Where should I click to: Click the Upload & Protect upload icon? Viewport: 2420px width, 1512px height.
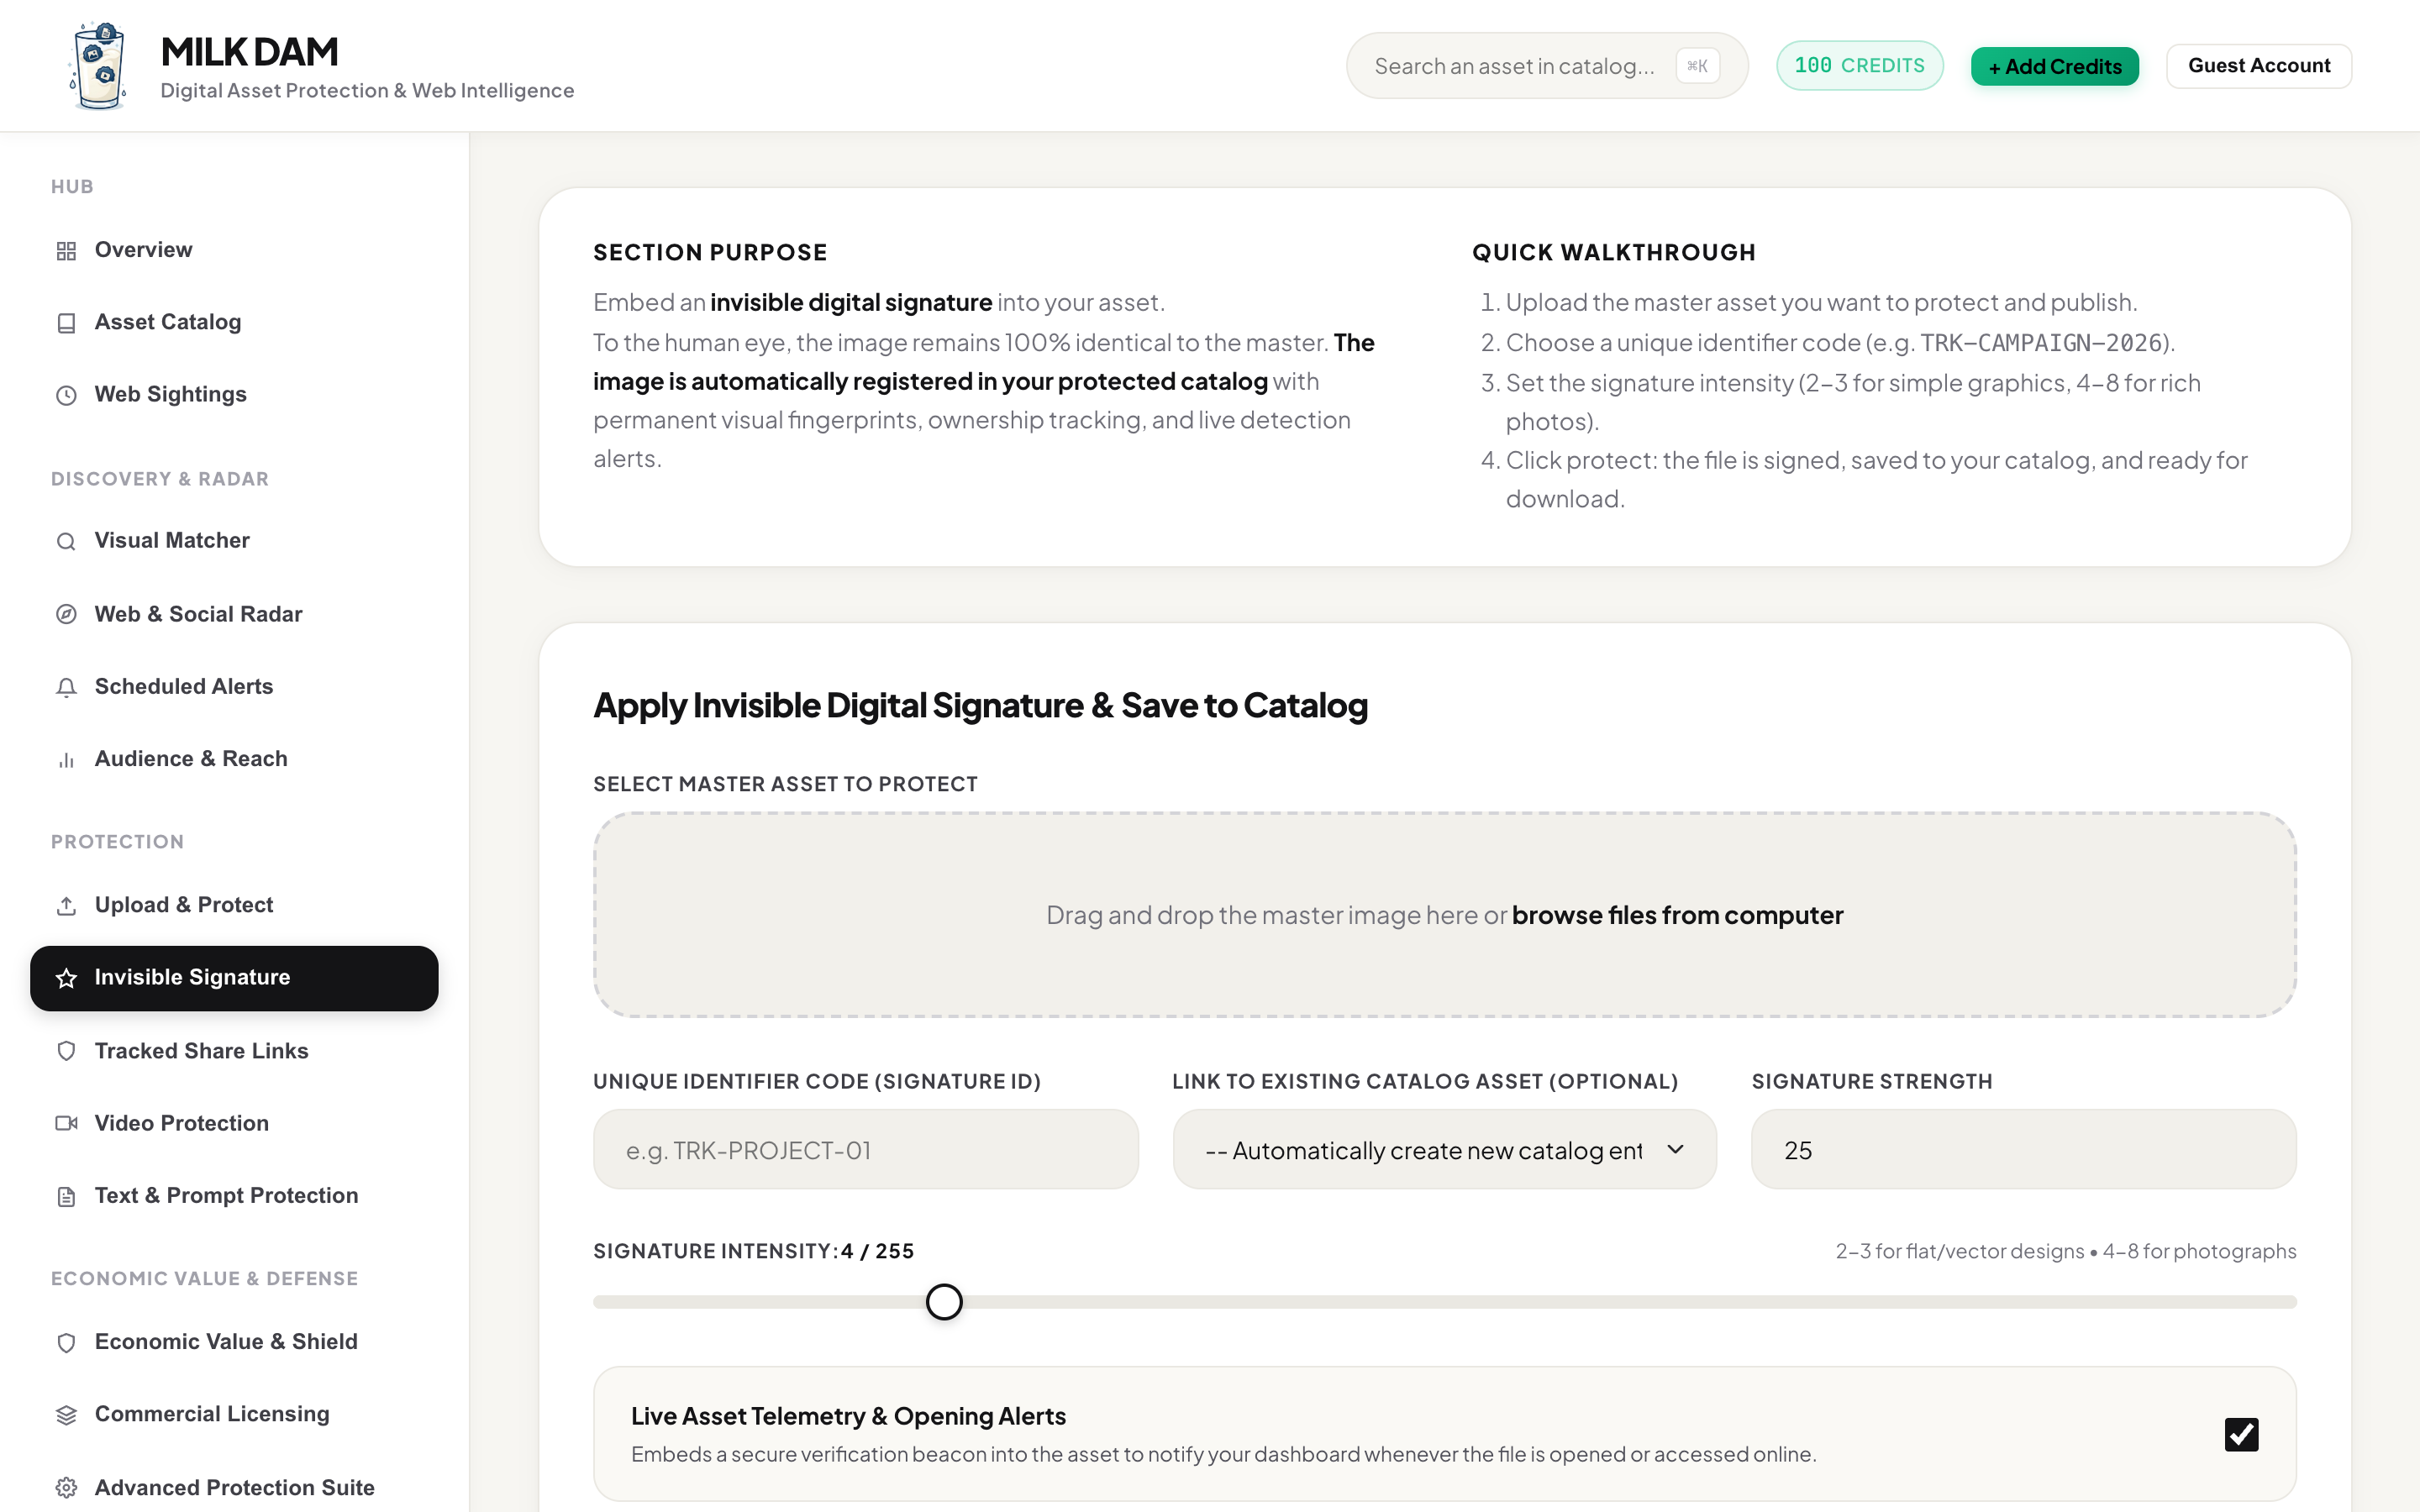(x=66, y=905)
